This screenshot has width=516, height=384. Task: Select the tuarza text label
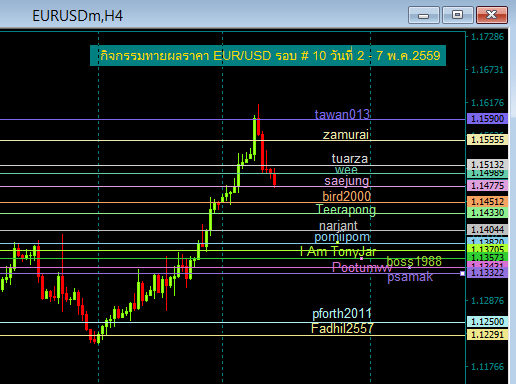point(350,159)
